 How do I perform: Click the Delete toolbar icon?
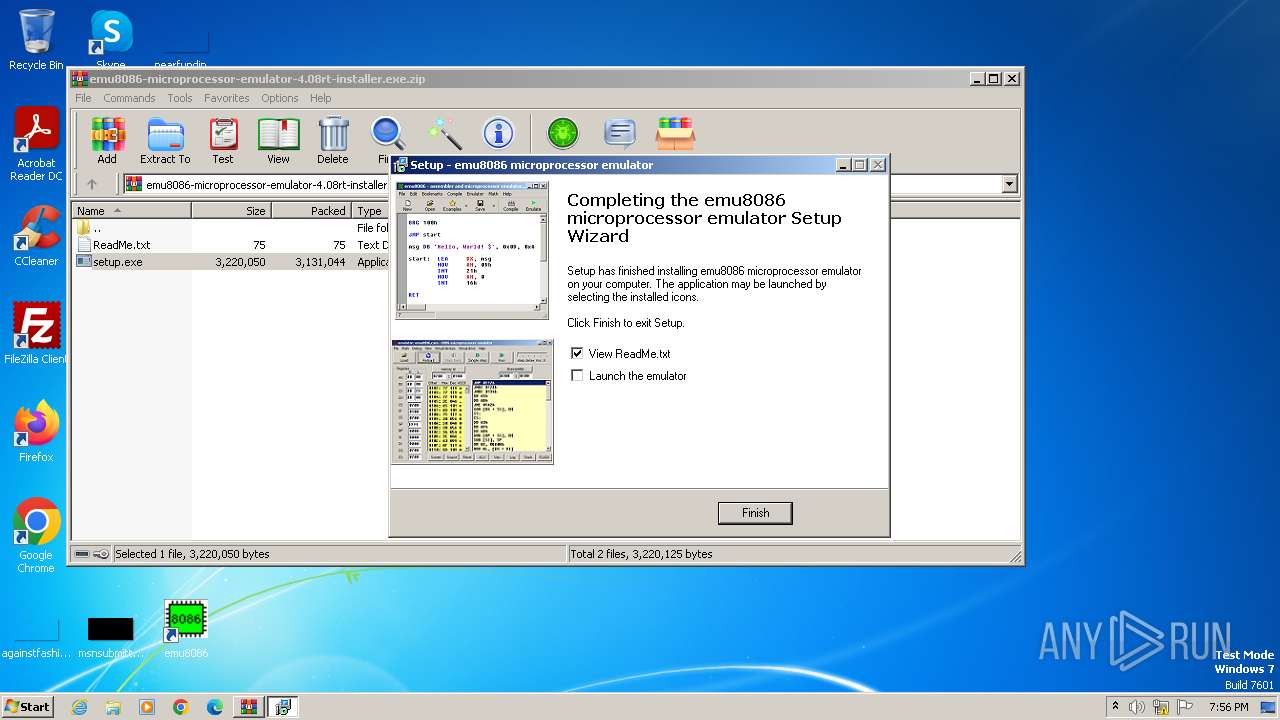coord(333,140)
